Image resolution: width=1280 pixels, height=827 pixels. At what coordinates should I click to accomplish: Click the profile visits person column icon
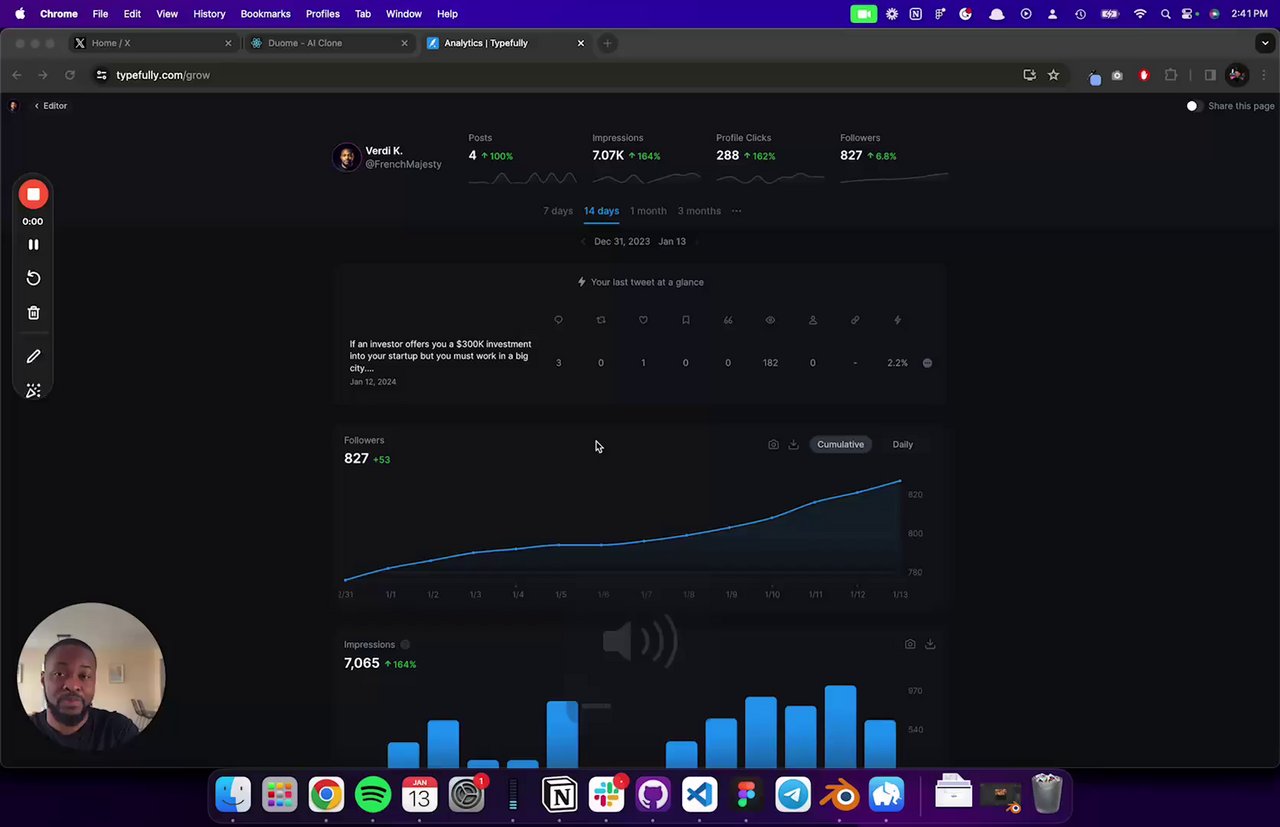tap(812, 320)
